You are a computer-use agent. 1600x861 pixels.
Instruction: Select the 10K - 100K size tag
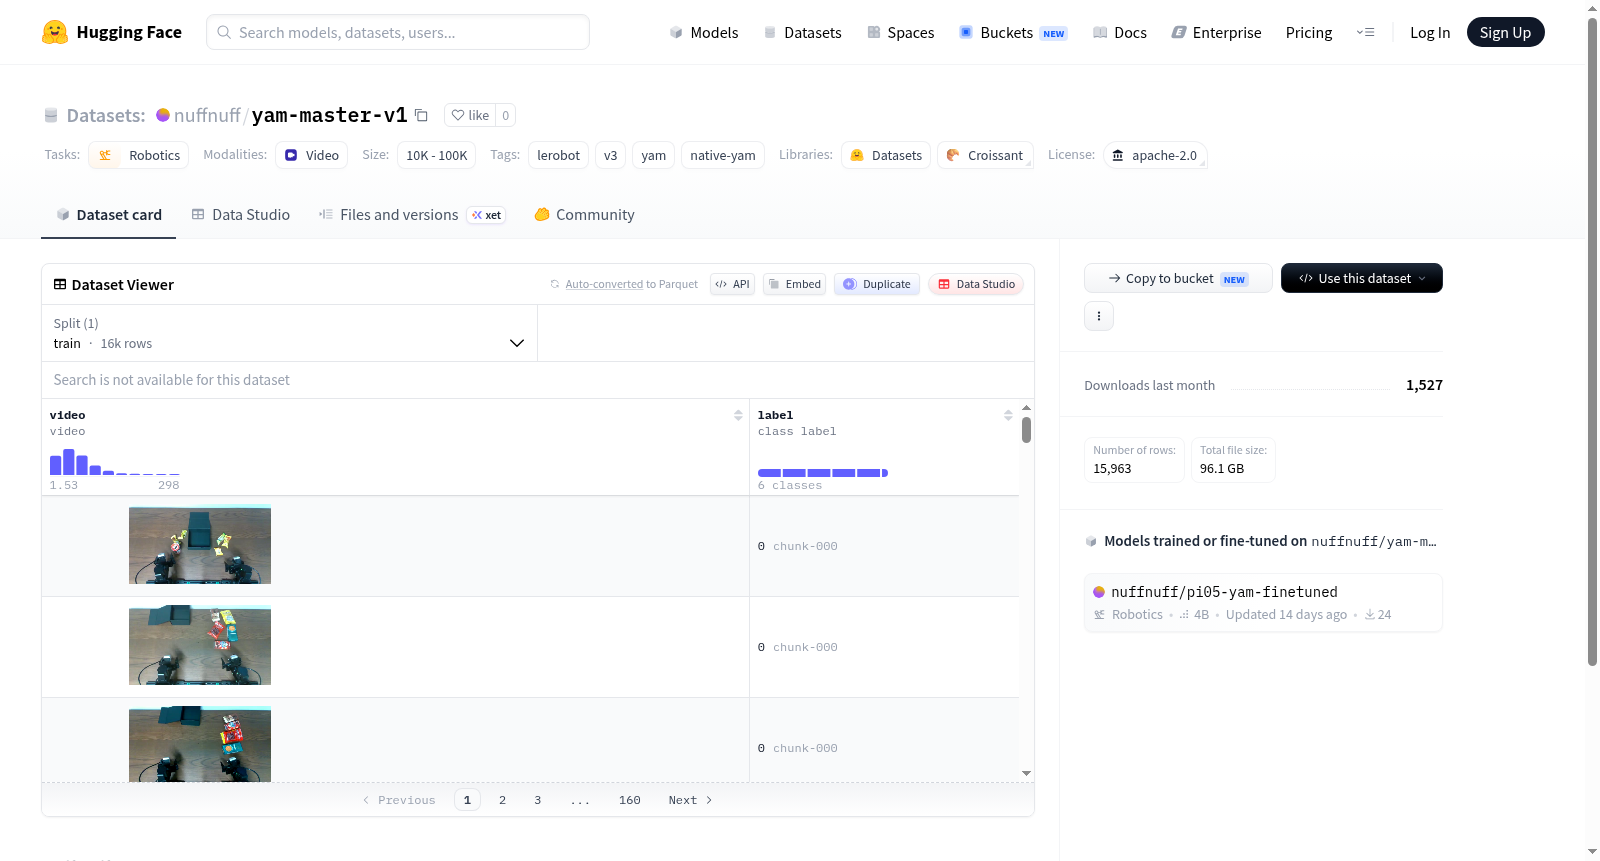coord(437,155)
